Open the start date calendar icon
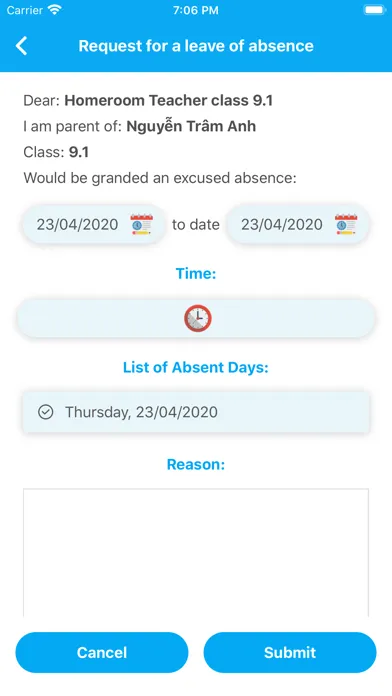This screenshot has height=696, width=392. pos(142,224)
